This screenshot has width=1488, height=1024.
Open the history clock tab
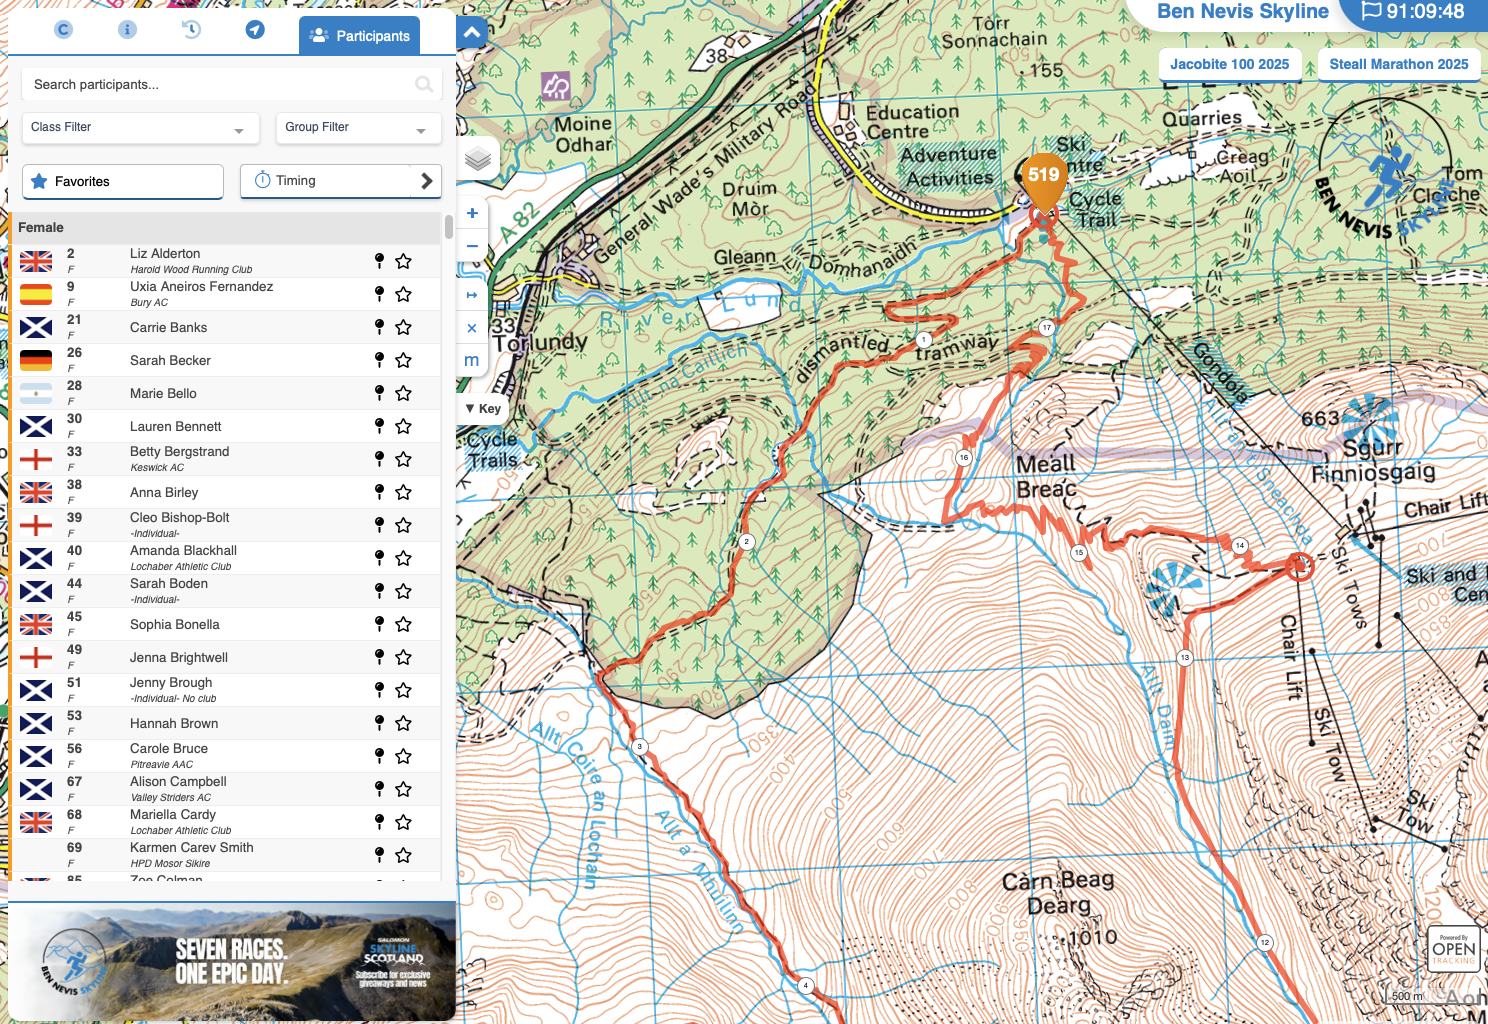tap(191, 30)
